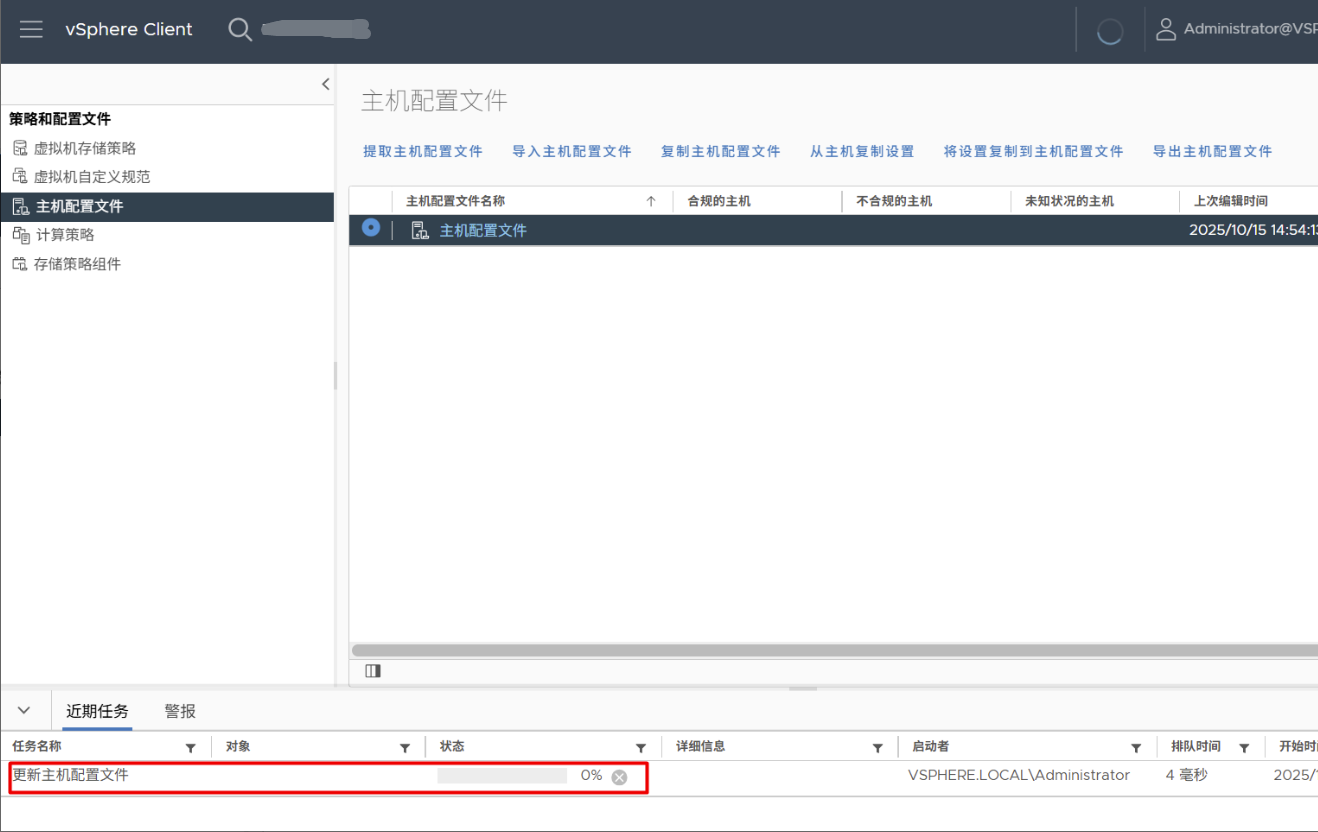Screen dimensions: 1318x832
Task: Sort by 主机配置文件名称 column header
Action: pyautogui.click(x=455, y=201)
